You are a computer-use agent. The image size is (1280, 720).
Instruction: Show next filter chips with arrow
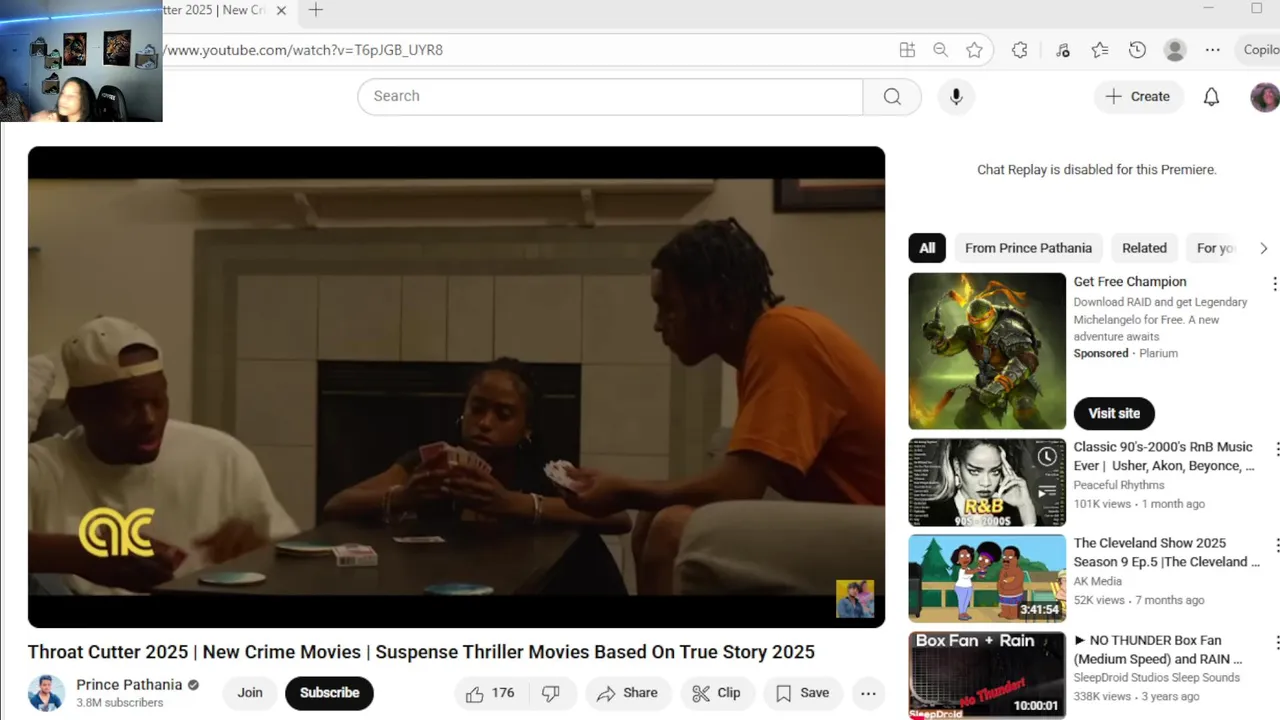pos(1263,248)
